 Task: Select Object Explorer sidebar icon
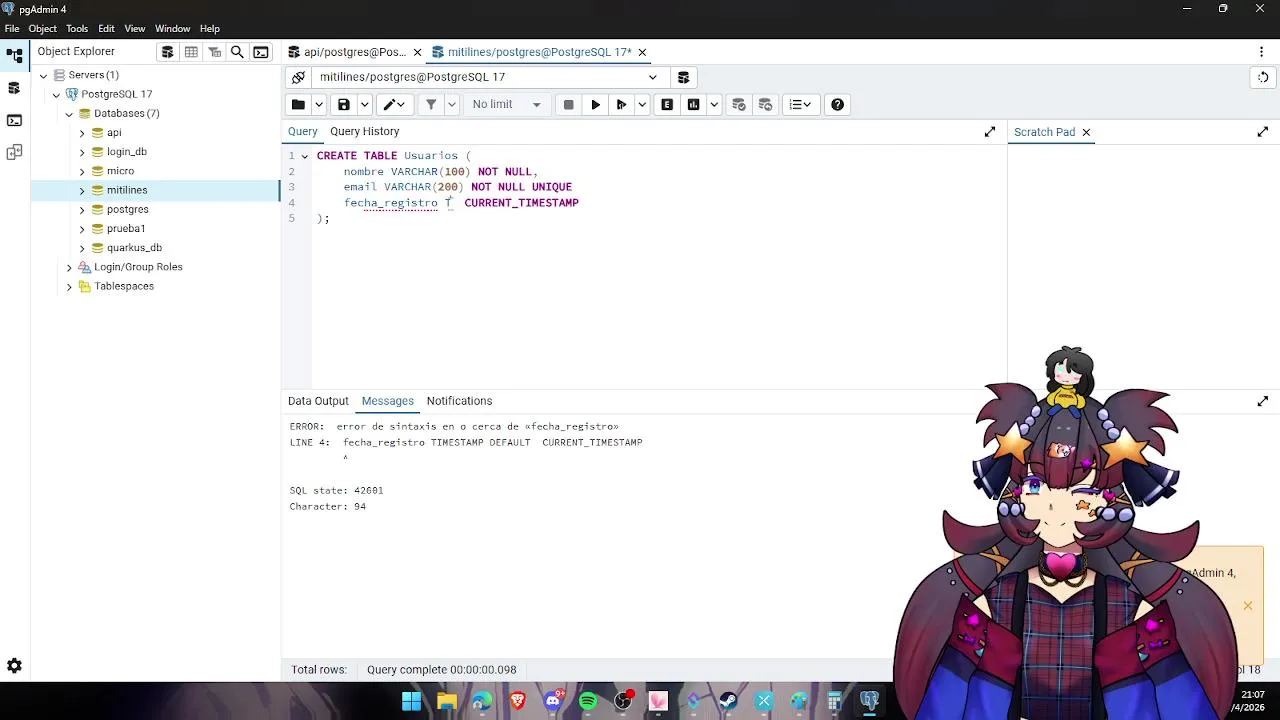(14, 56)
